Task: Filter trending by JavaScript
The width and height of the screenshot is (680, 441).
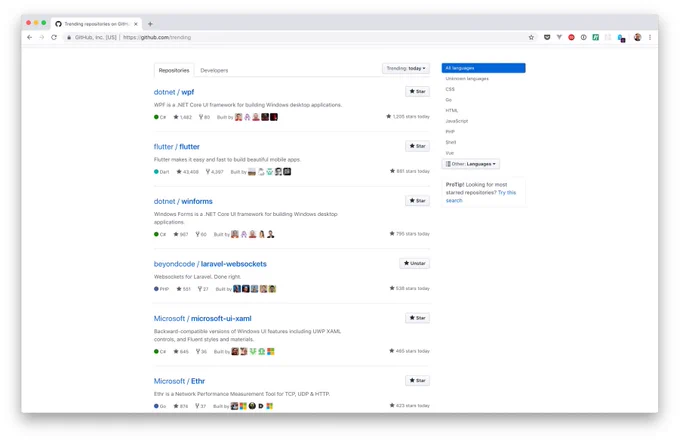Action: 457,121
